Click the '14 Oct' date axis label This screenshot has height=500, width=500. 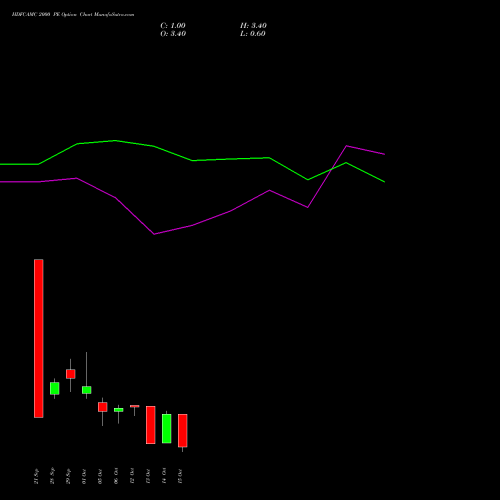point(164,476)
